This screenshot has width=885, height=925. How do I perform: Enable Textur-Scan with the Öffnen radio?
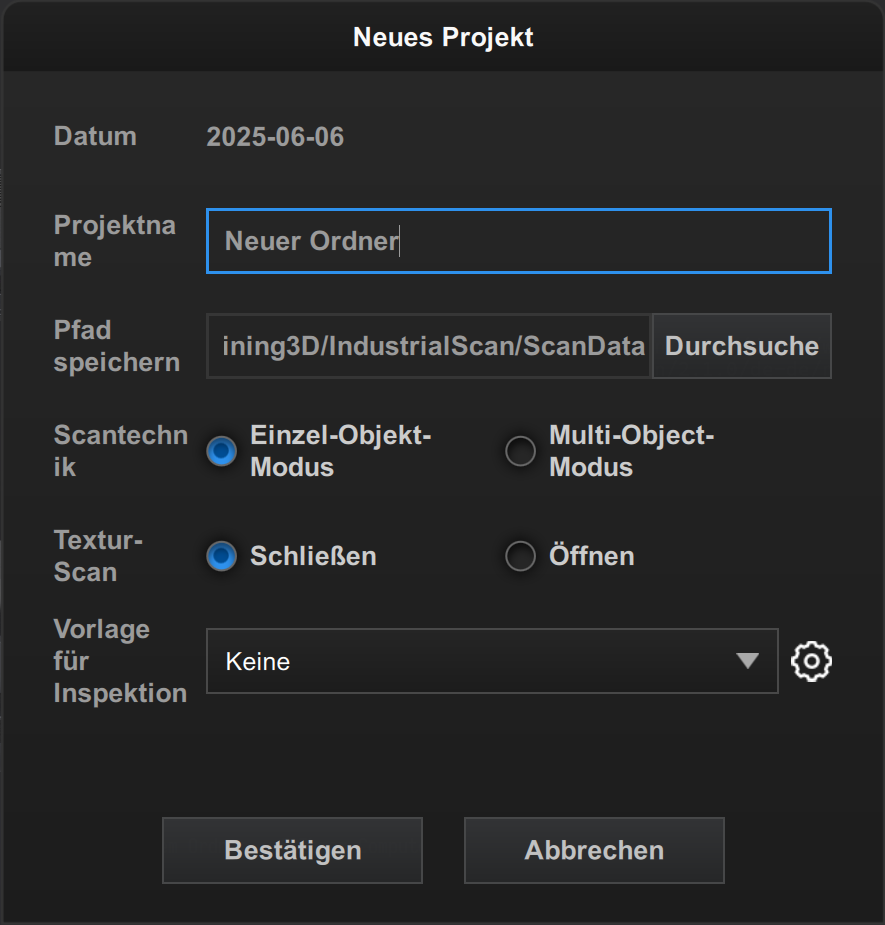click(x=520, y=556)
